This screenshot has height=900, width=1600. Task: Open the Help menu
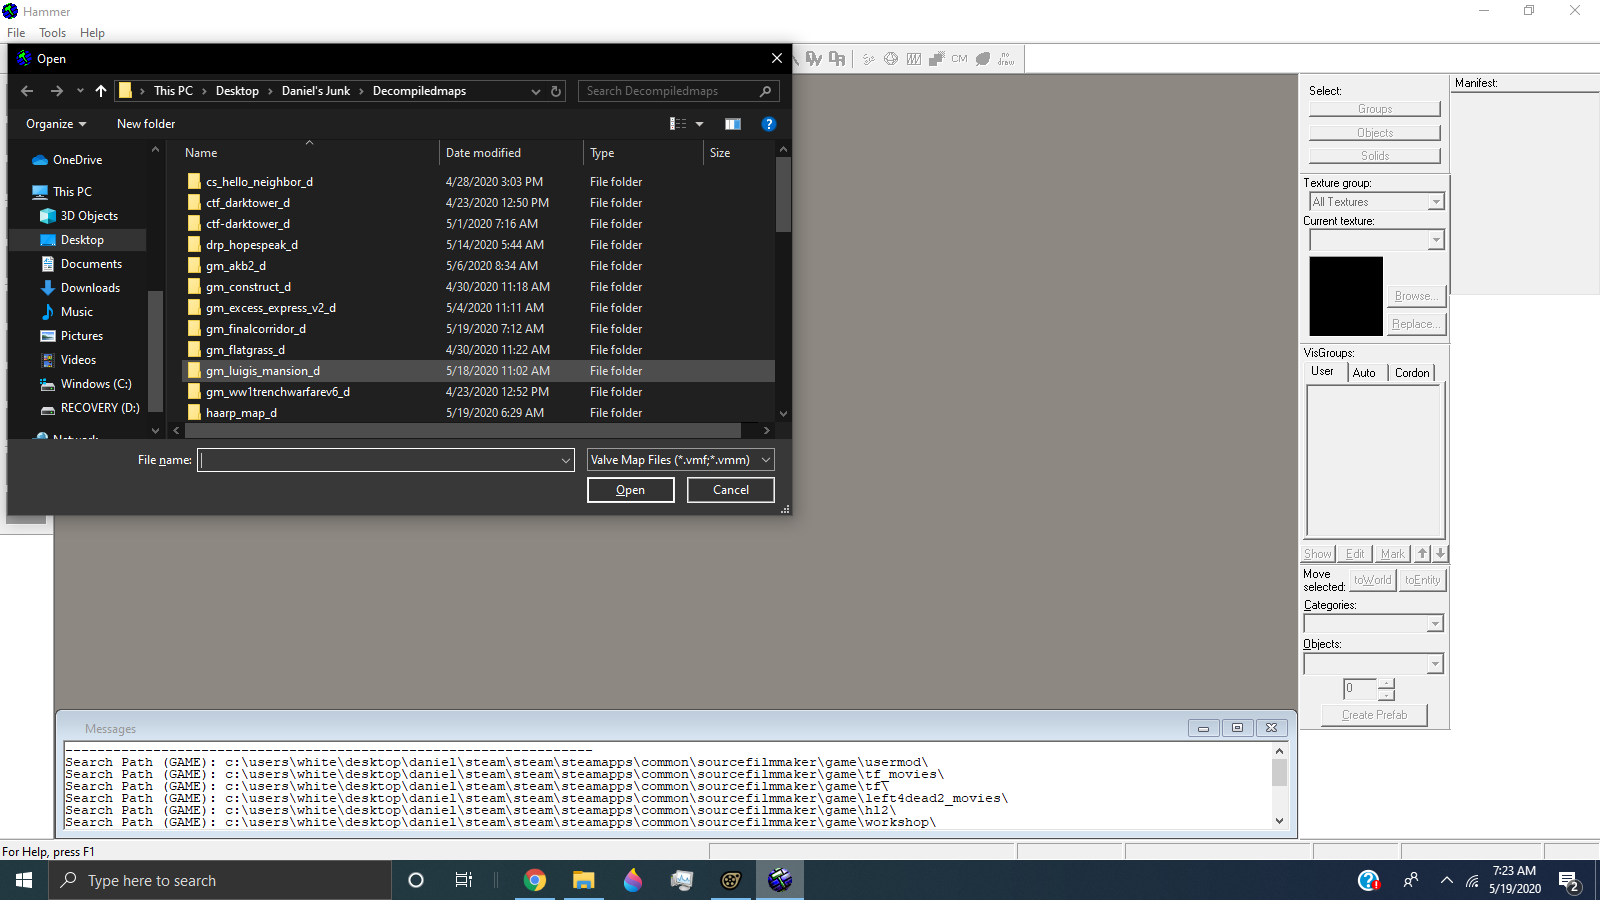point(93,33)
